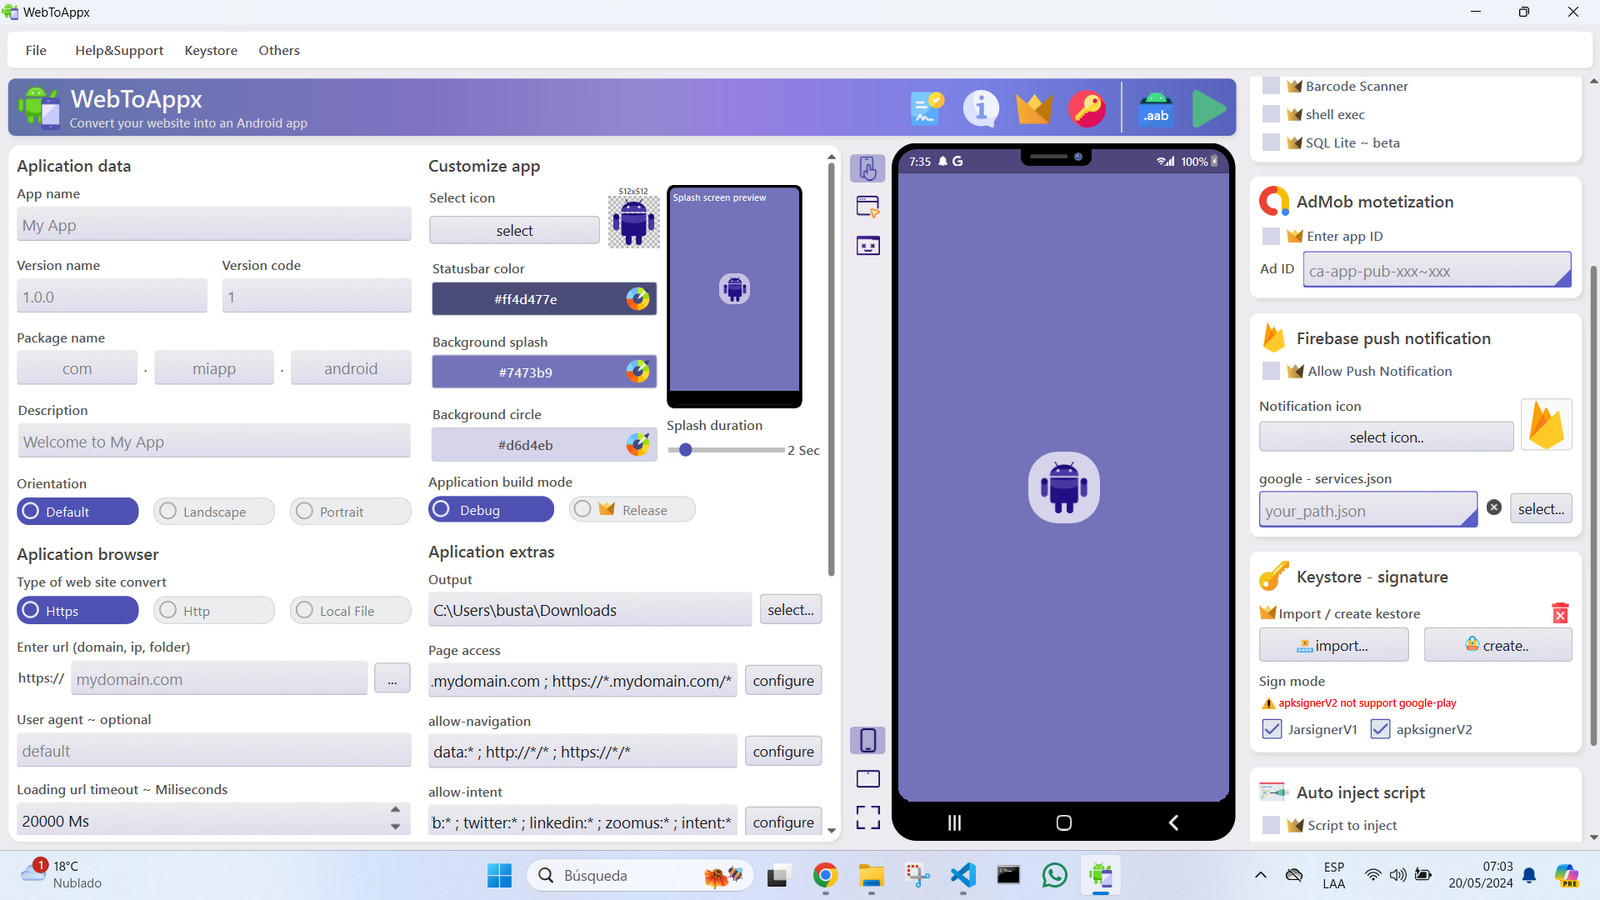1600x900 pixels.
Task: Create a new keystore
Action: pyautogui.click(x=1497, y=645)
